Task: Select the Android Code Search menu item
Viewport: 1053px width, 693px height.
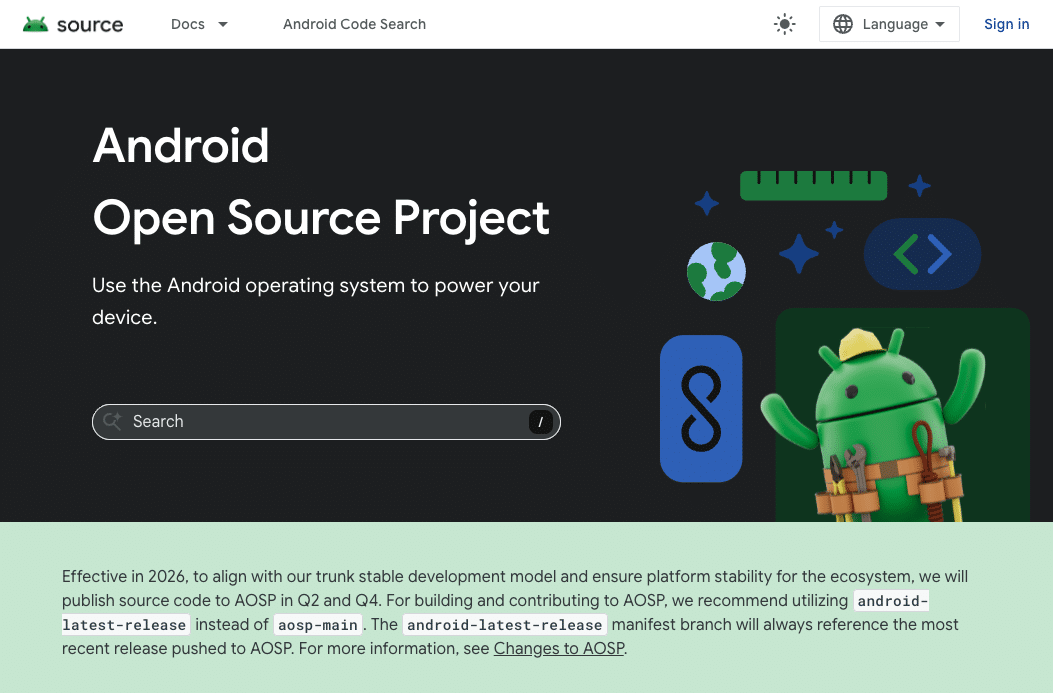Action: pos(354,24)
